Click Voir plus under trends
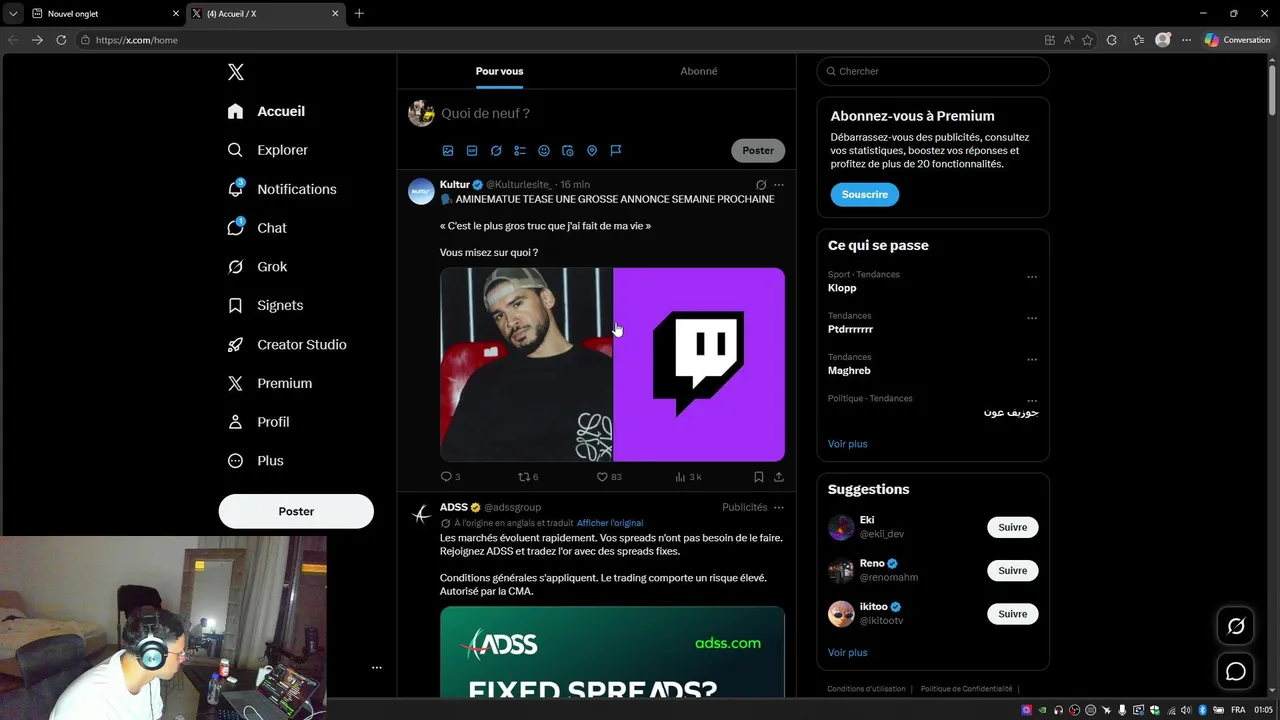 [x=848, y=444]
